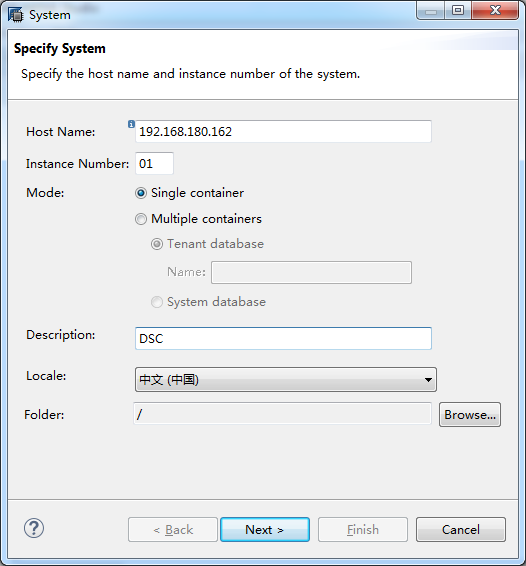
Task: Click the Locale dropdown arrow
Action: (x=428, y=380)
